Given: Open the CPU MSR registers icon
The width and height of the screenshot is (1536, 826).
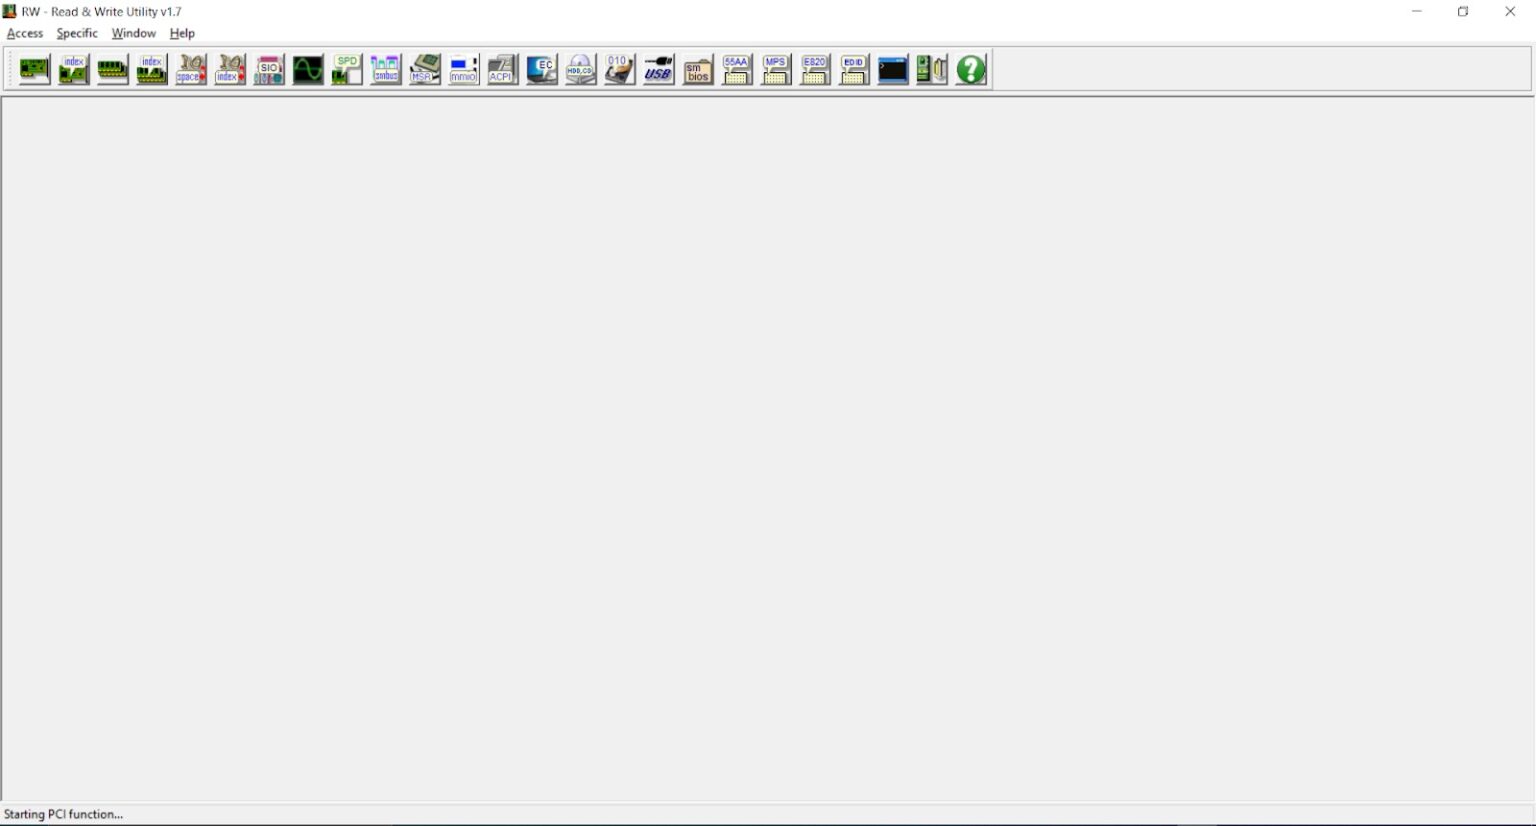Looking at the screenshot, I should click(424, 70).
